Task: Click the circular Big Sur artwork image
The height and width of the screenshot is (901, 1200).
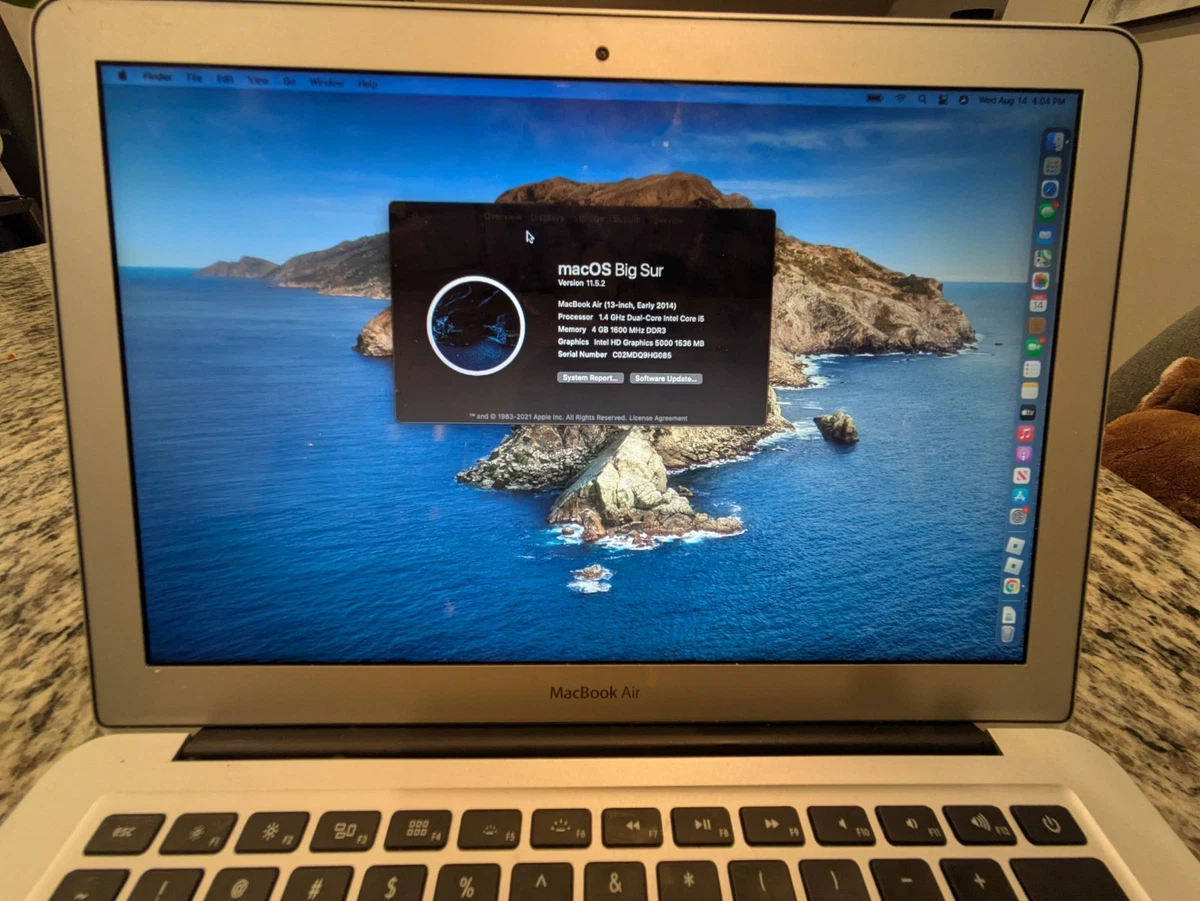Action: pyautogui.click(x=475, y=327)
